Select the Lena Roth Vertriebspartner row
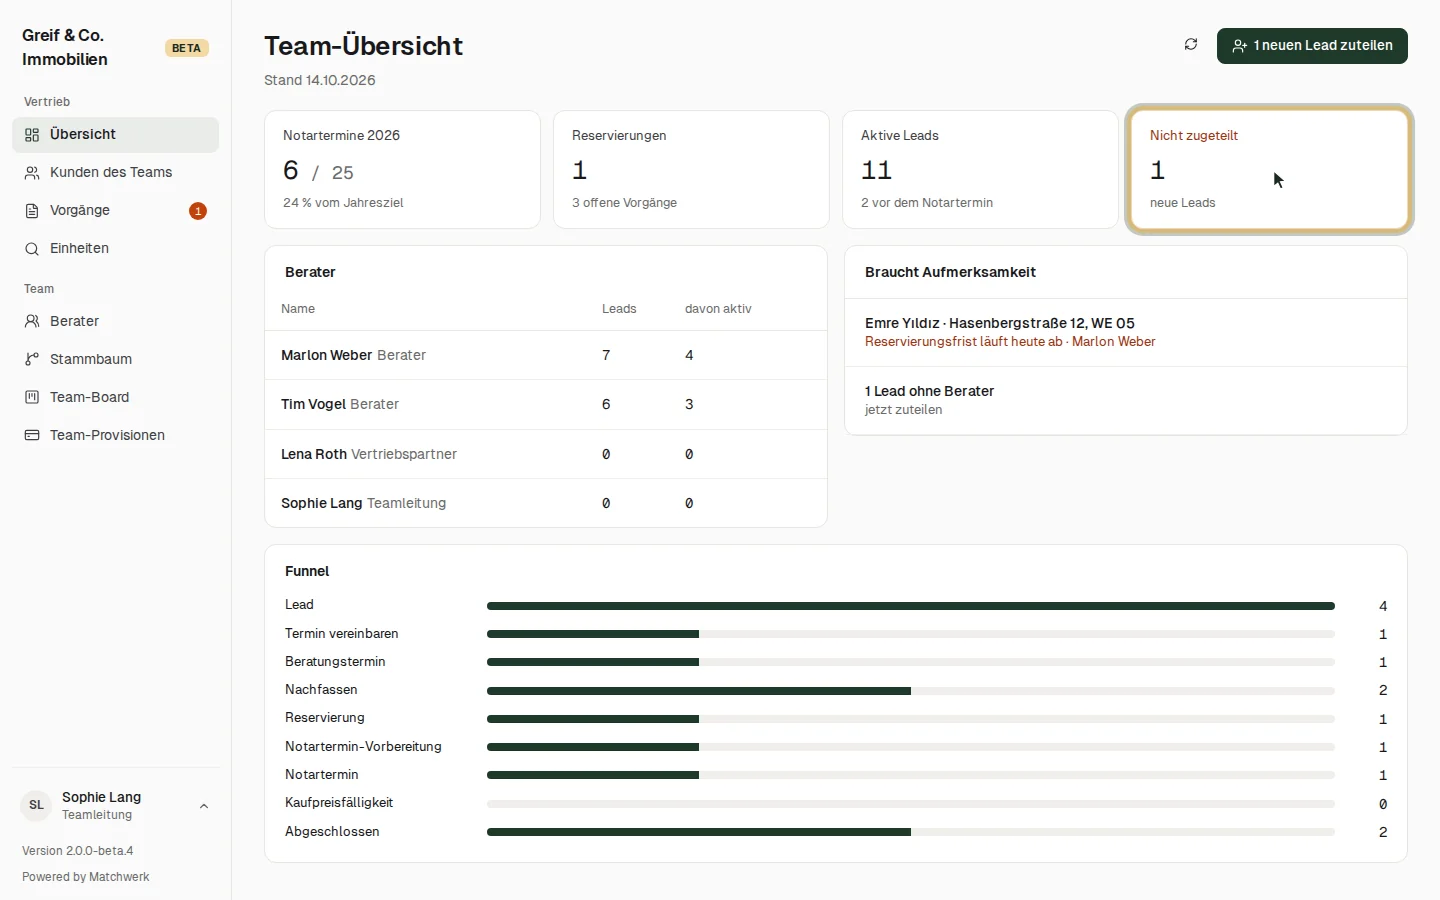 [x=546, y=454]
